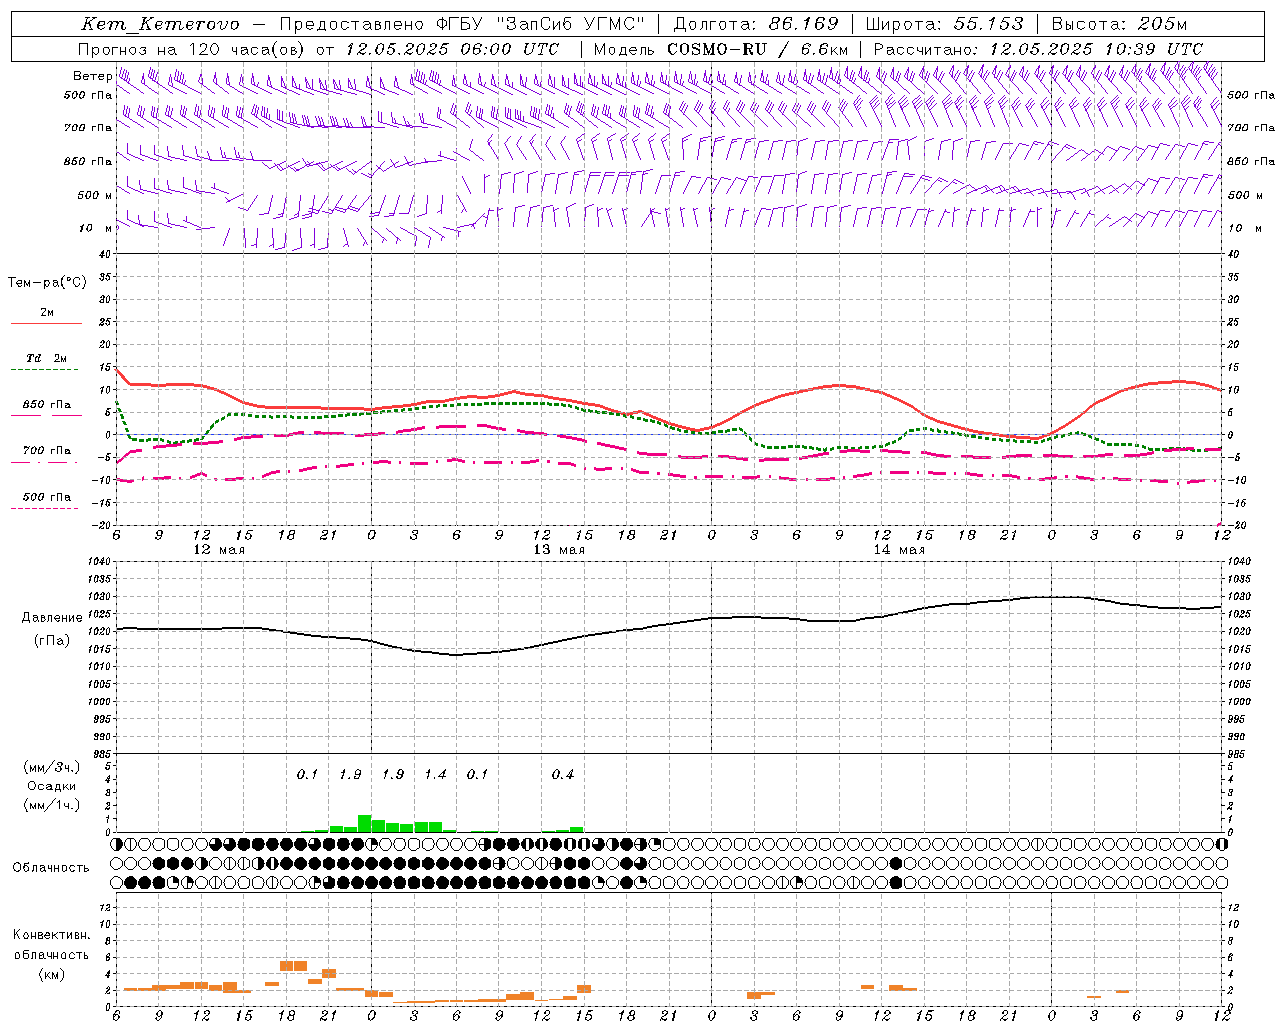Click the '13 мая' date label
The image size is (1280, 1024).
pyautogui.click(x=559, y=549)
